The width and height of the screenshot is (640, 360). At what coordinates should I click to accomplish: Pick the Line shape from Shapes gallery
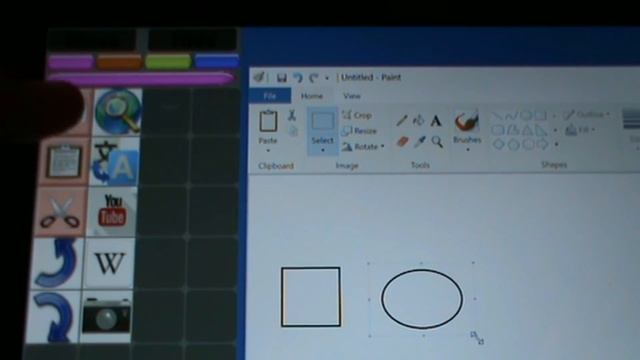[x=497, y=116]
